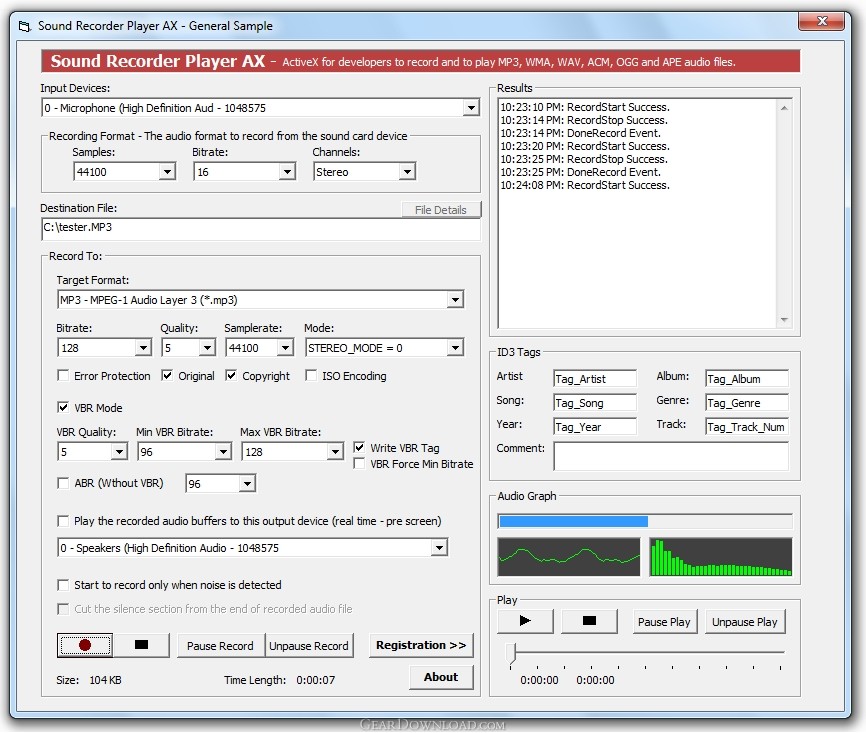The width and height of the screenshot is (866, 733).
Task: Click the playback position slider thumb
Action: click(x=512, y=653)
